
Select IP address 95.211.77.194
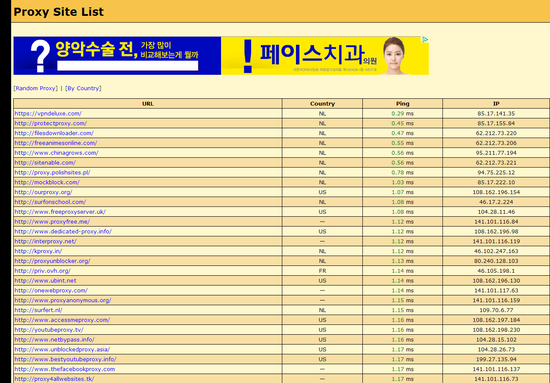496,153
